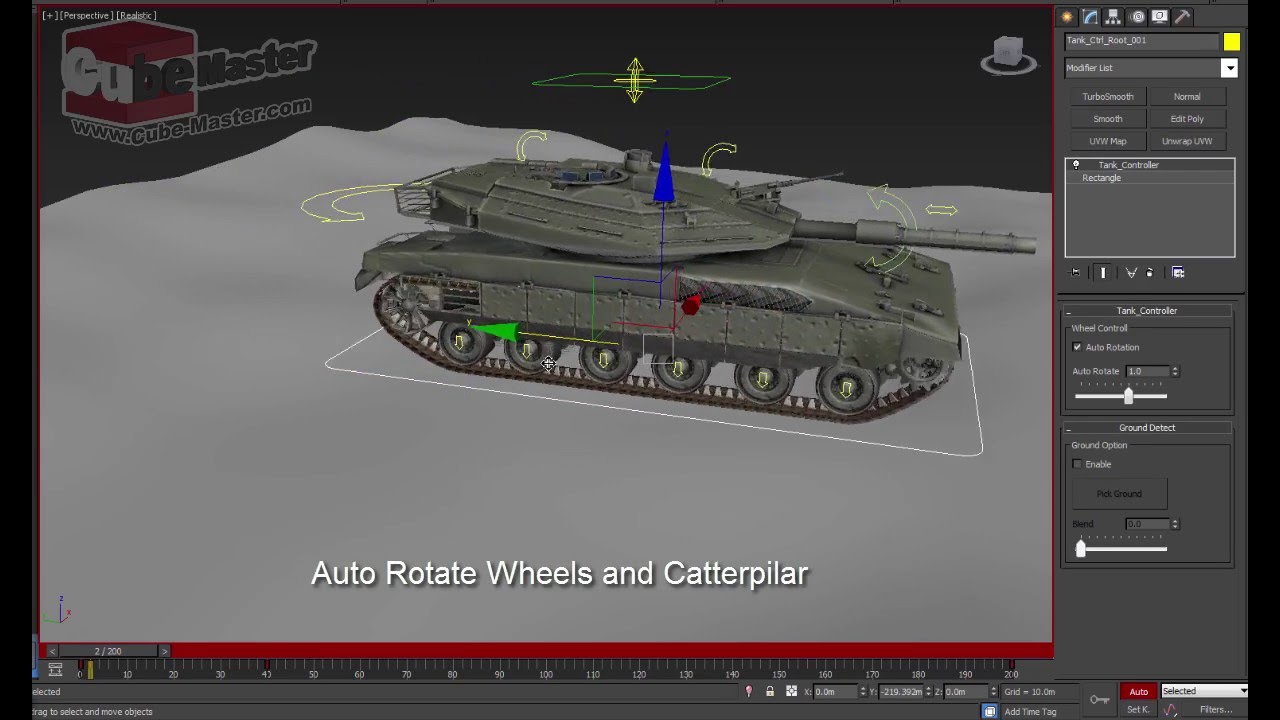
Task: Click Make Unique stack icon
Action: coord(1131,272)
